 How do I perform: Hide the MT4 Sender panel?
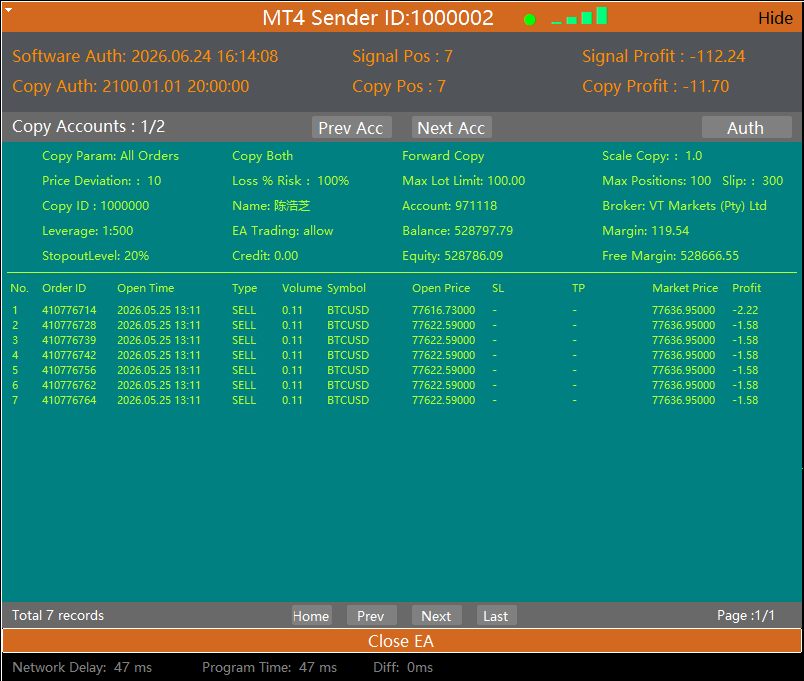pyautogui.click(x=775, y=18)
